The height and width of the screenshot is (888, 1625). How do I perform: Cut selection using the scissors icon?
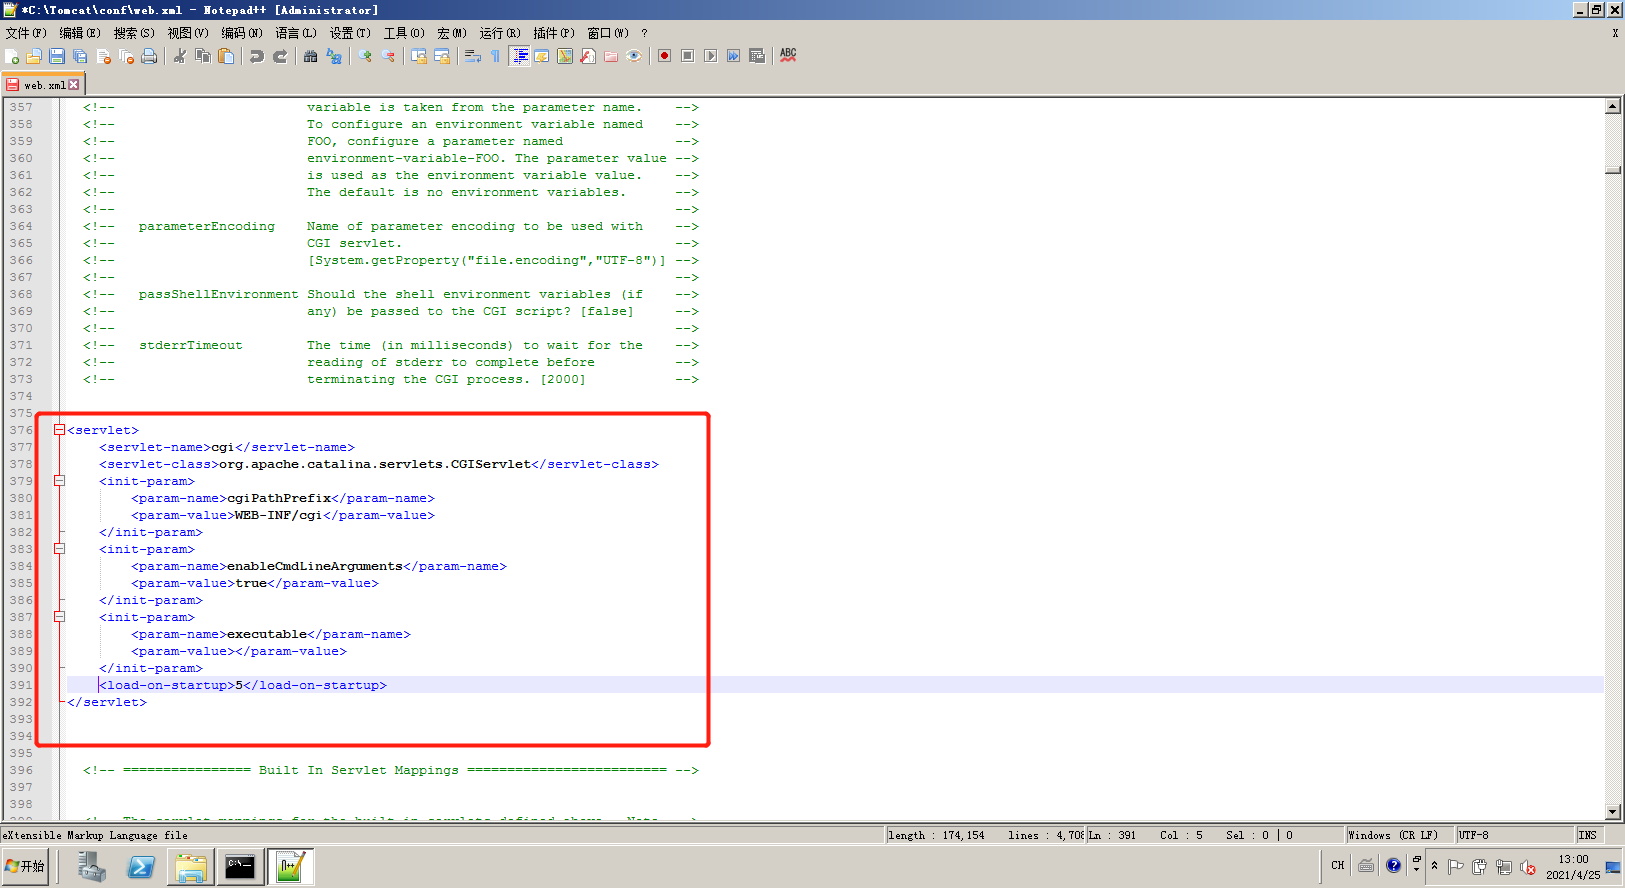pyautogui.click(x=180, y=56)
